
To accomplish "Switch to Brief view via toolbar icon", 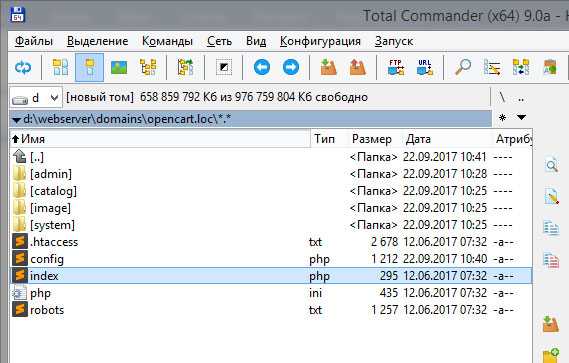I will pyautogui.click(x=60, y=68).
